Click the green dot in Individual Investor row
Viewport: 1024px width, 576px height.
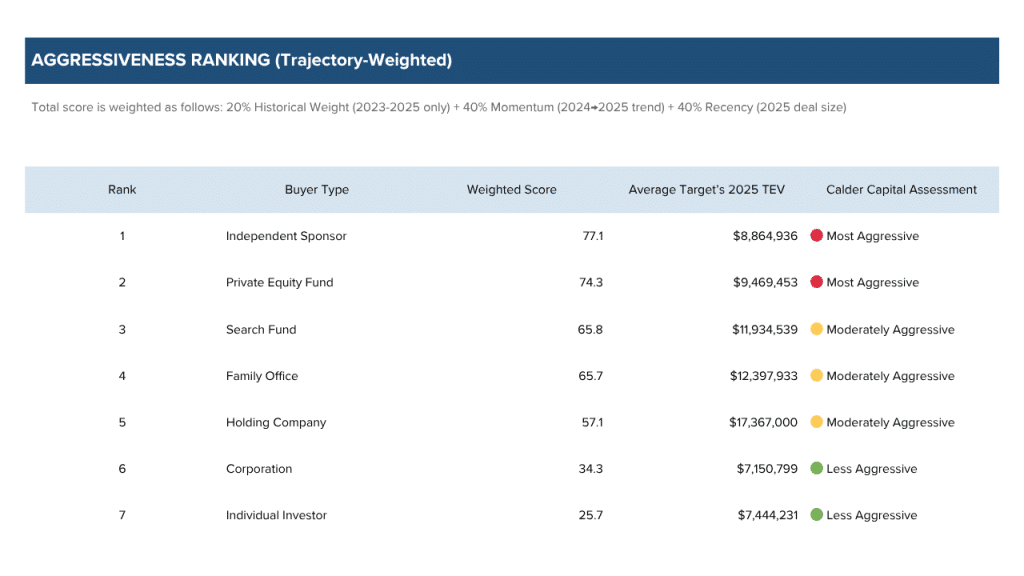click(x=816, y=515)
